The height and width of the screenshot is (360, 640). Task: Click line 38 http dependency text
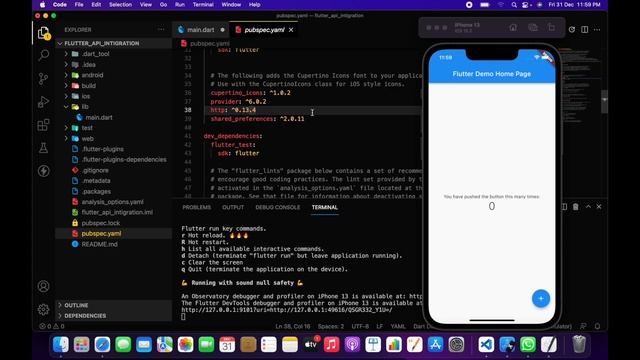click(x=233, y=110)
